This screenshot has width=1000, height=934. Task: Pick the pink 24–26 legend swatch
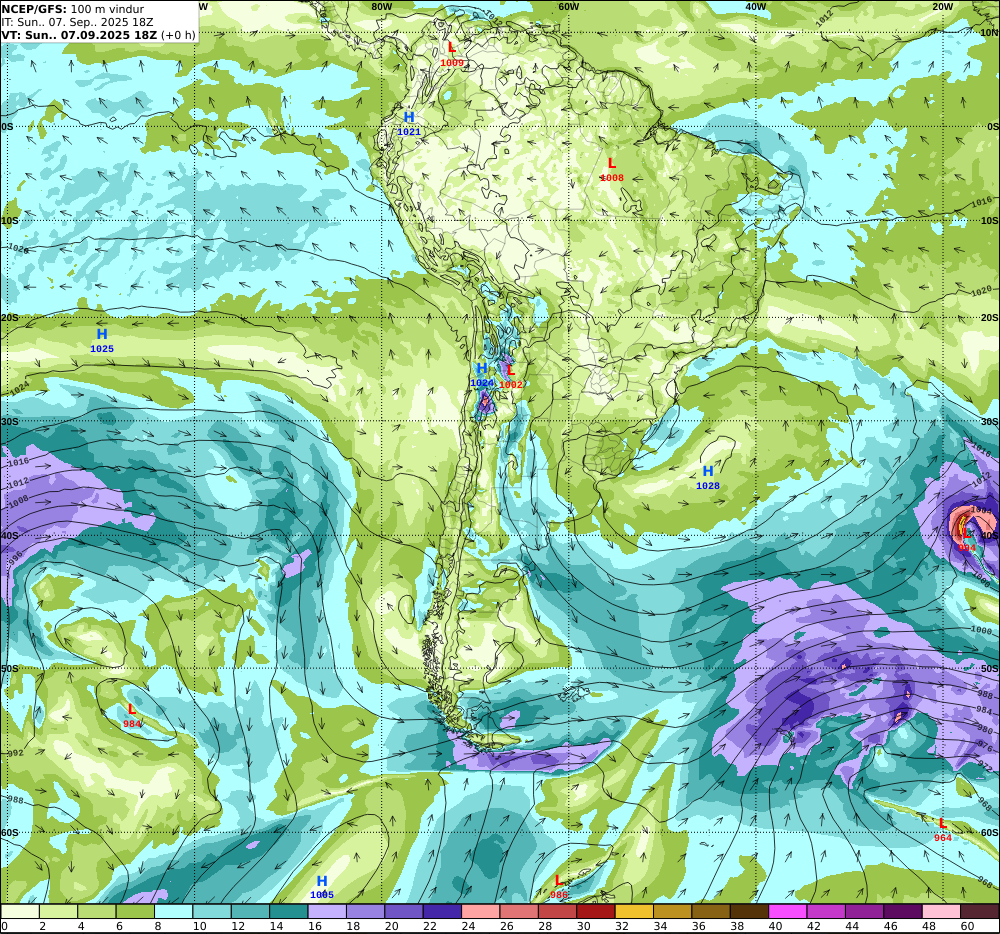tap(481, 912)
